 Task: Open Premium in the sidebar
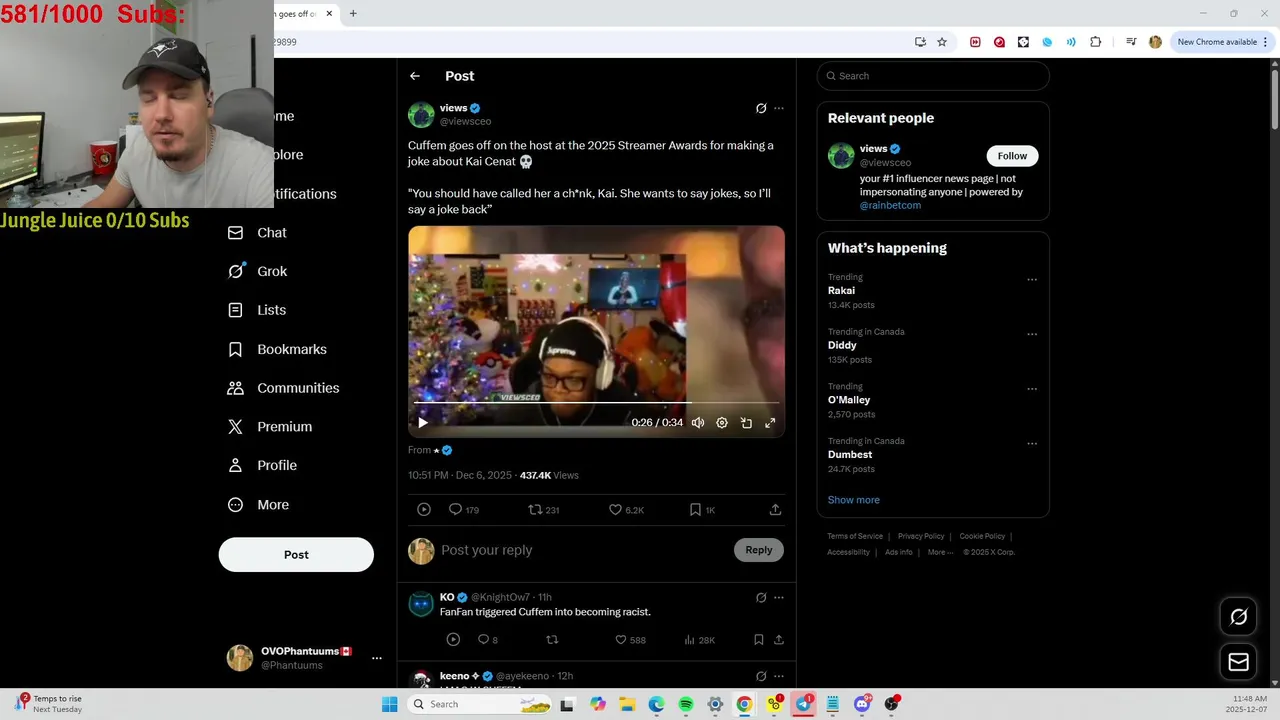[x=270, y=427]
